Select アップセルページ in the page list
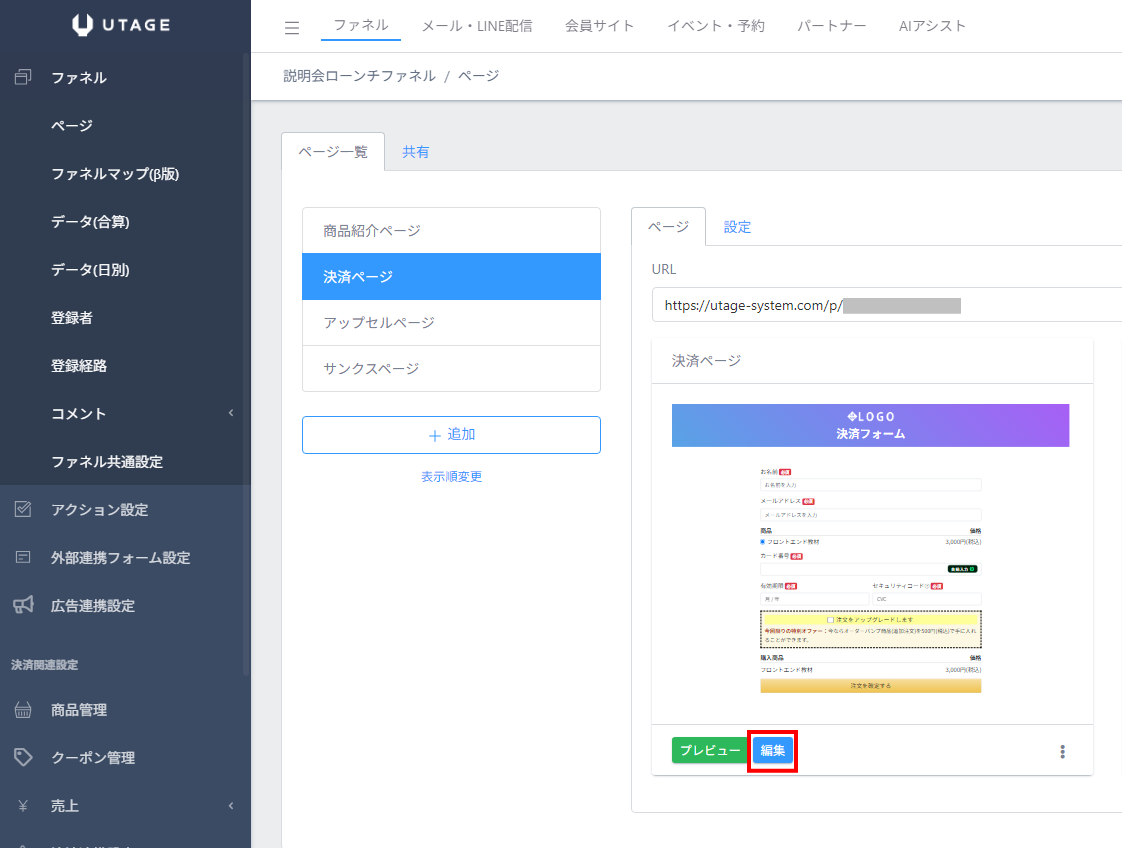This screenshot has height=848, width=1122. point(452,323)
